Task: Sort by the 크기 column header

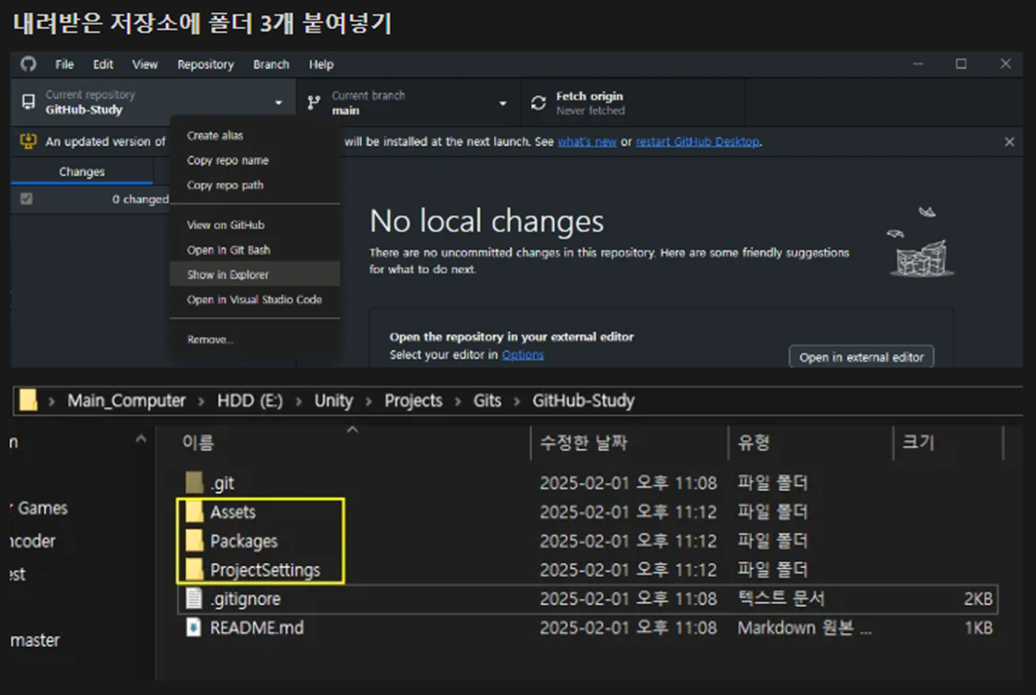Action: point(918,442)
